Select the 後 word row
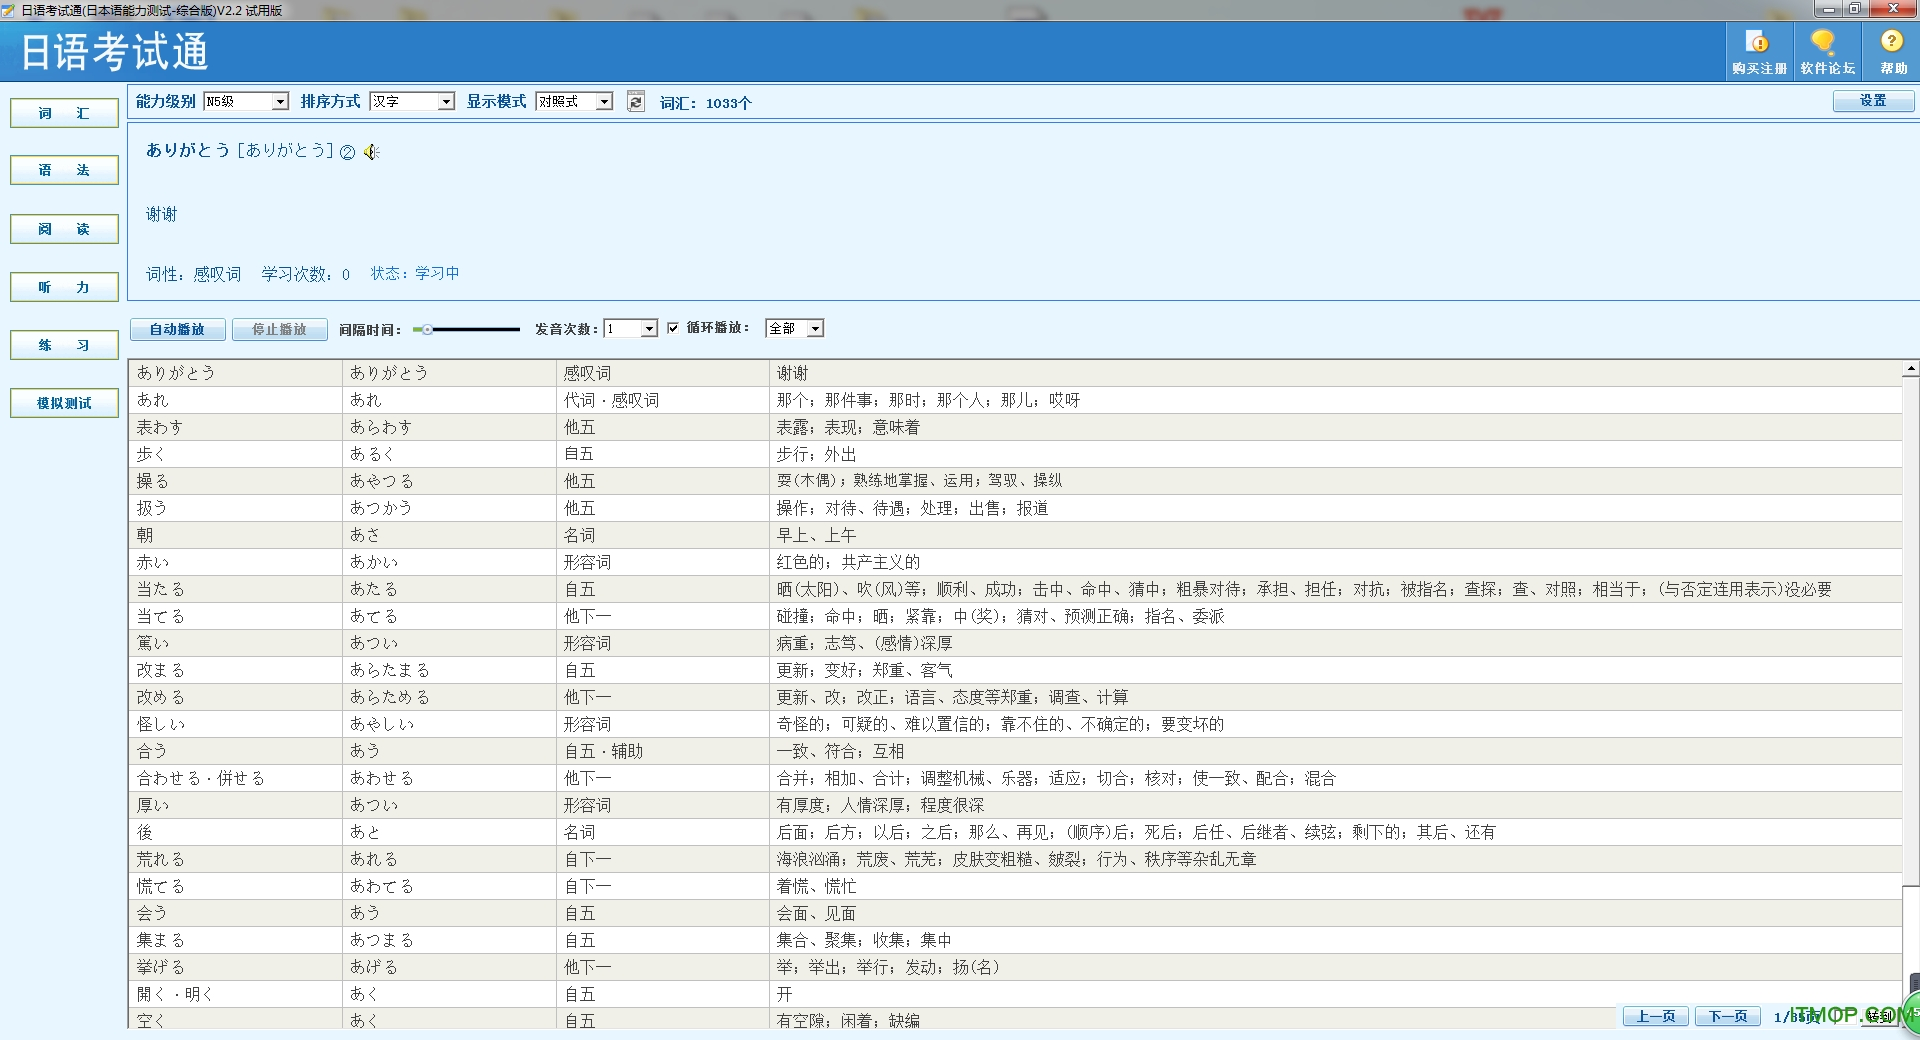 pos(1015,832)
